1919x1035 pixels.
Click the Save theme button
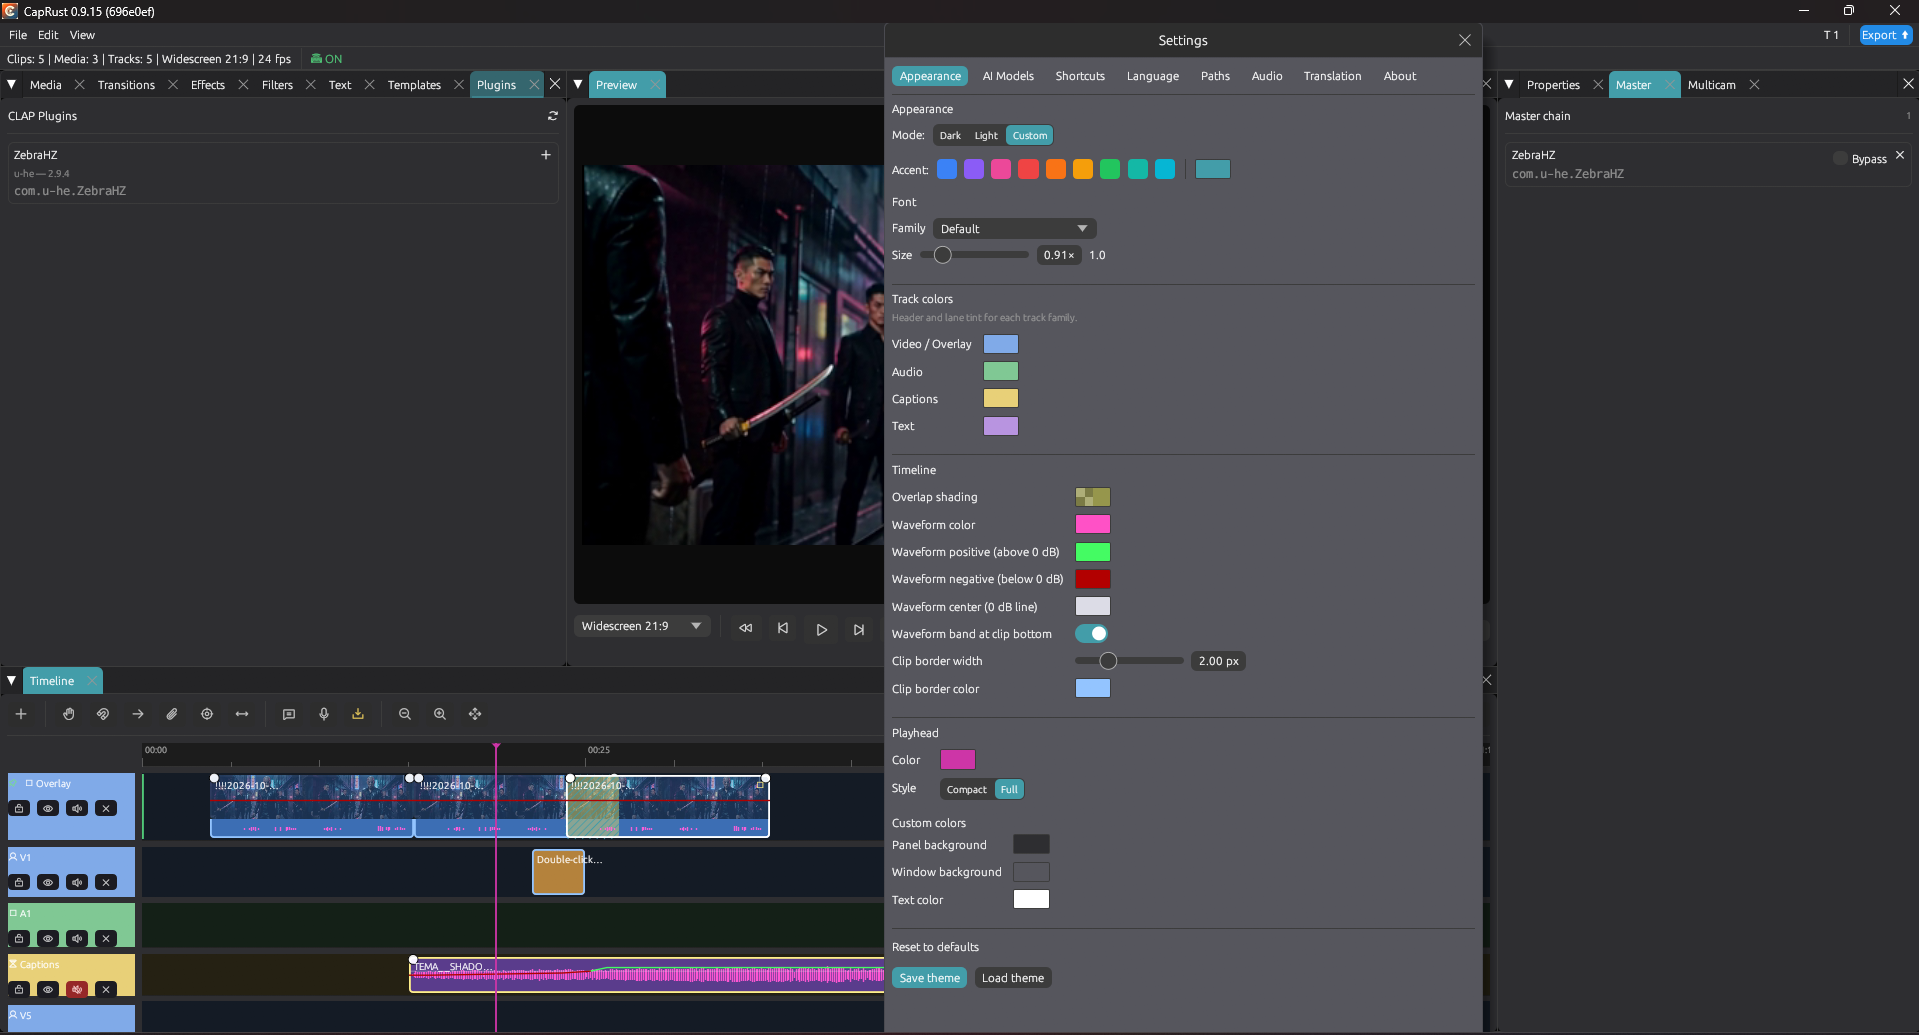[929, 978]
